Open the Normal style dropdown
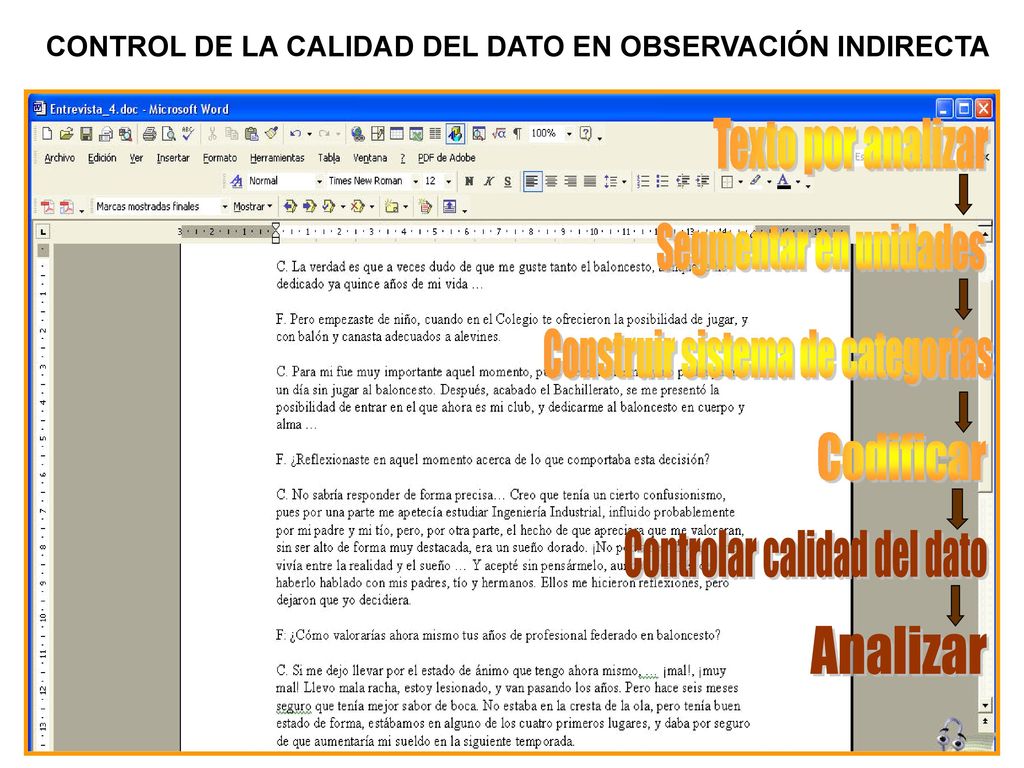The image size is (1024, 768). (319, 182)
